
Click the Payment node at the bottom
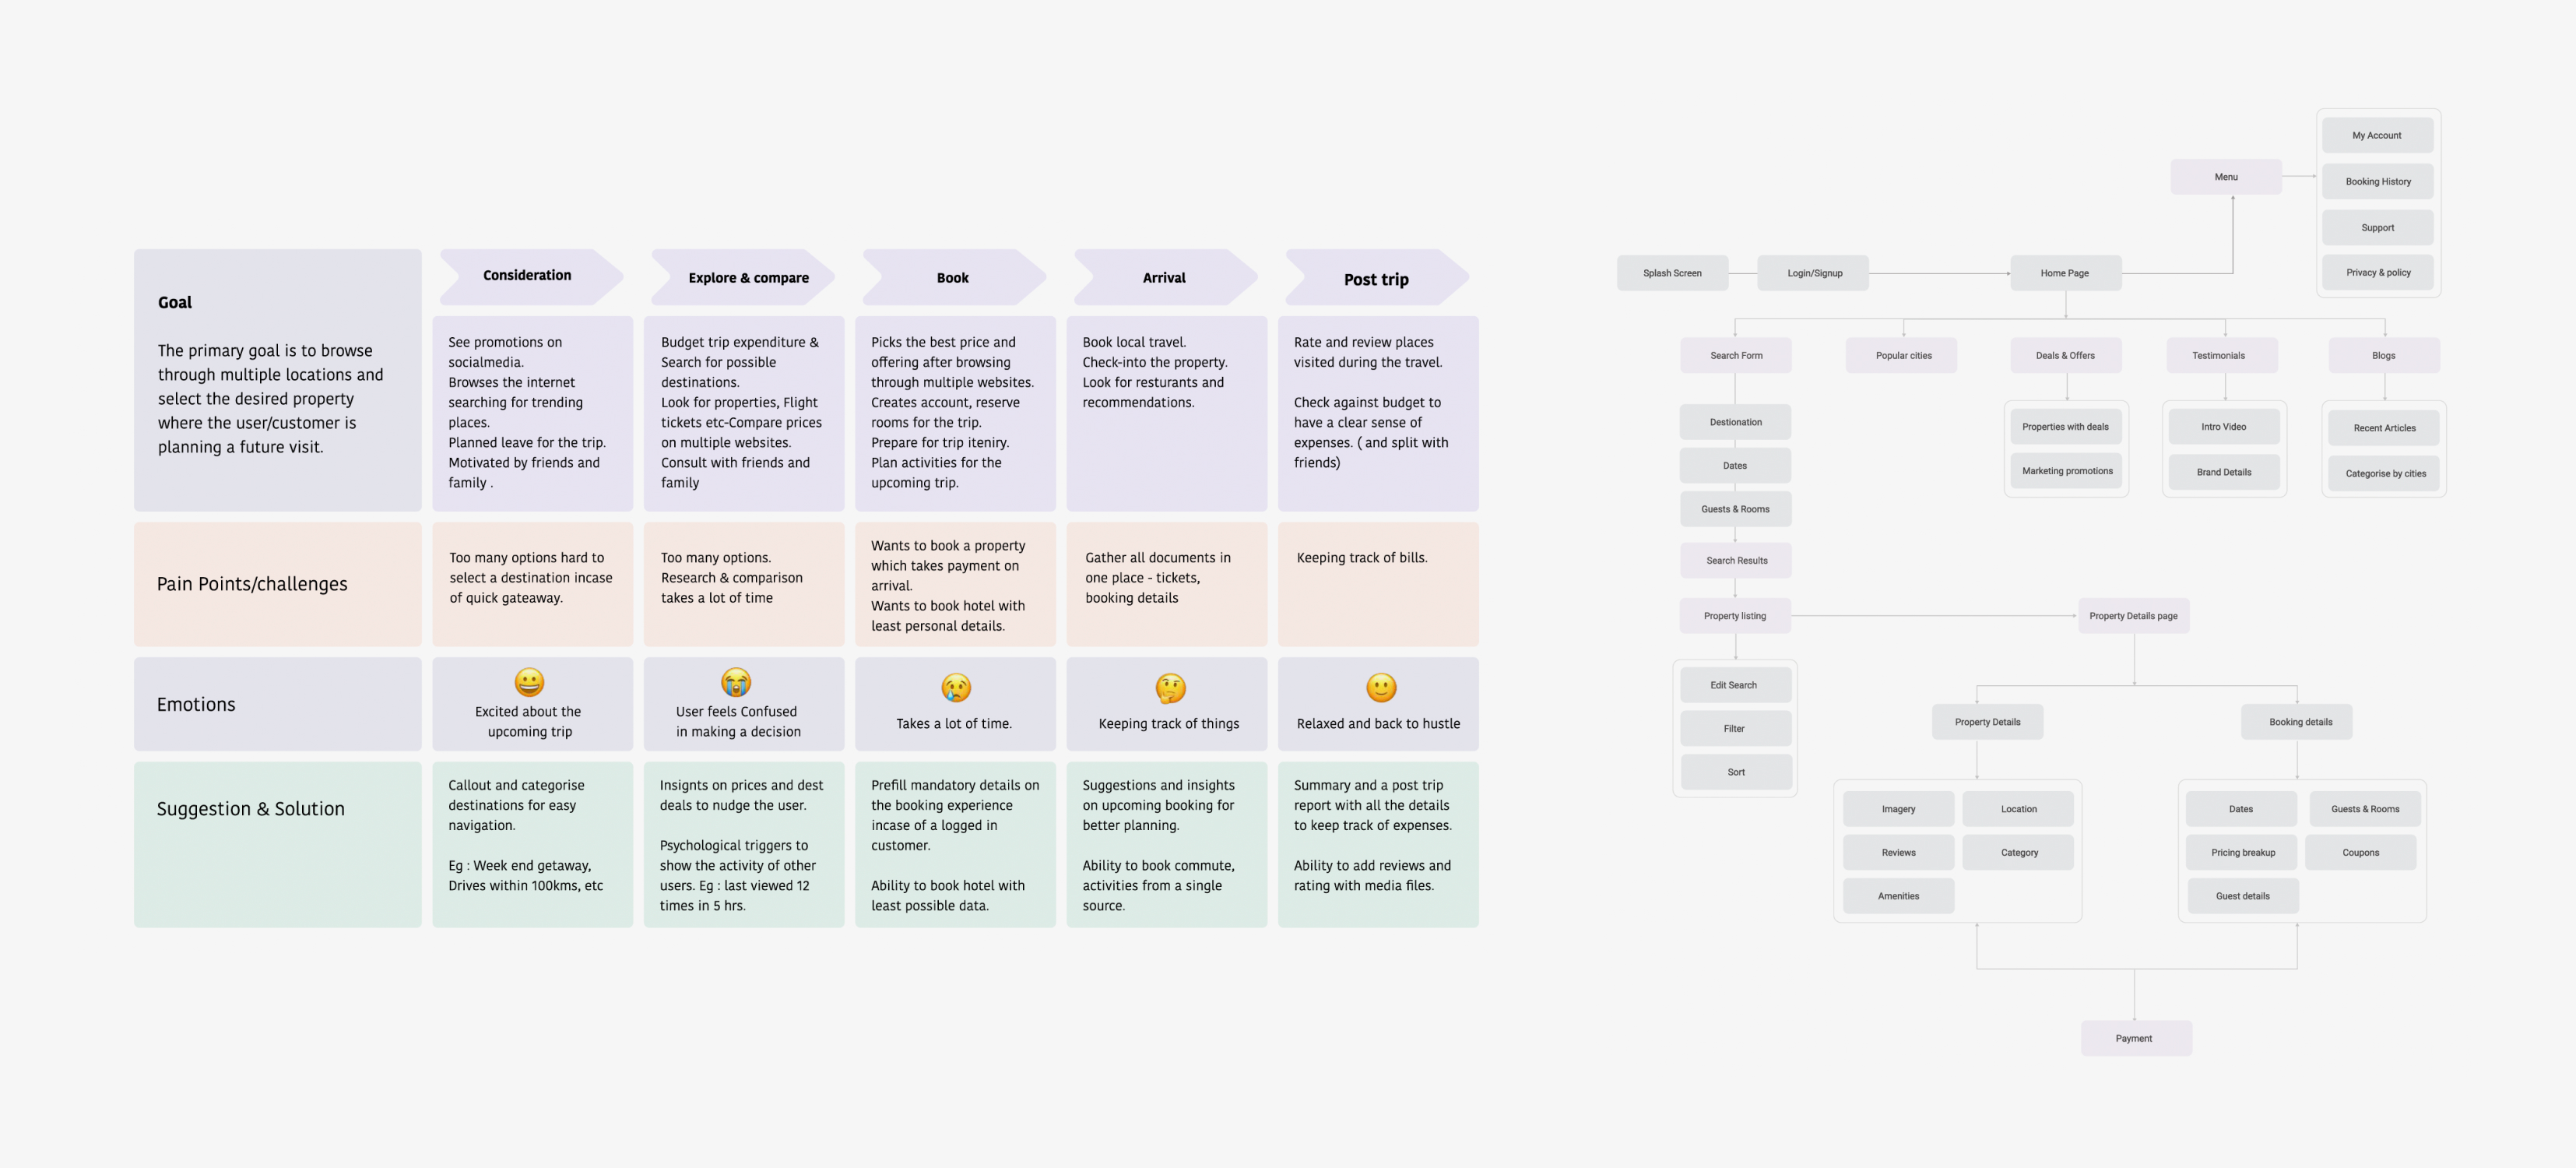click(x=2134, y=1038)
